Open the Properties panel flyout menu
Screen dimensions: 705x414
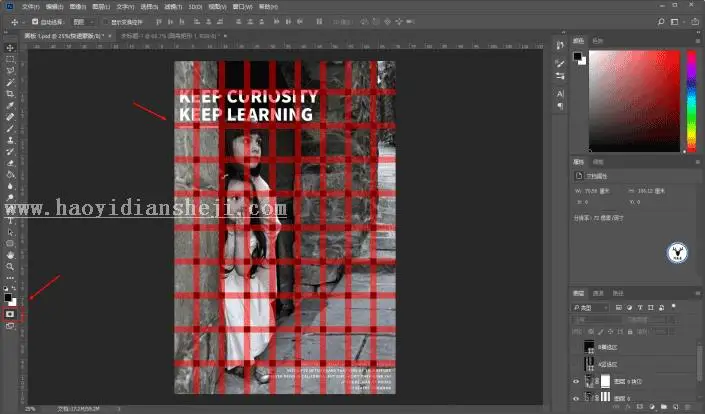698,162
